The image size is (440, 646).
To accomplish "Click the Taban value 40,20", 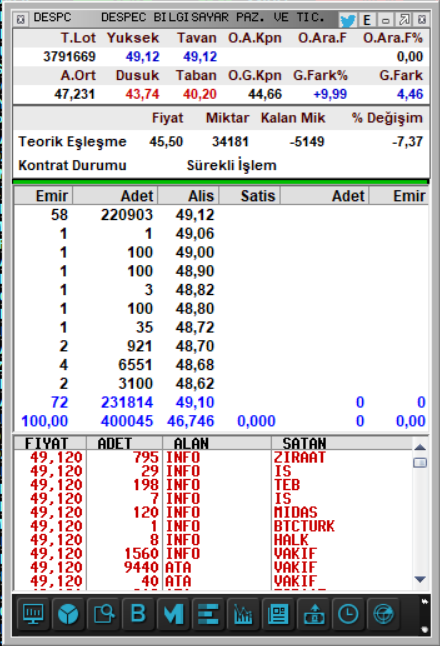I will tap(200, 94).
